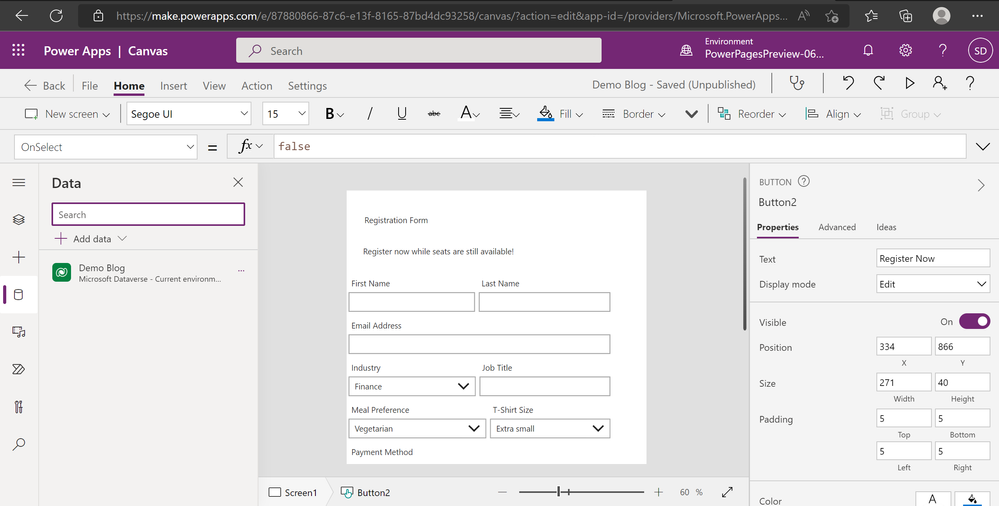Viewport: 999px width, 506px height.
Task: Click the zoom in plus button
Action: [x=658, y=492]
